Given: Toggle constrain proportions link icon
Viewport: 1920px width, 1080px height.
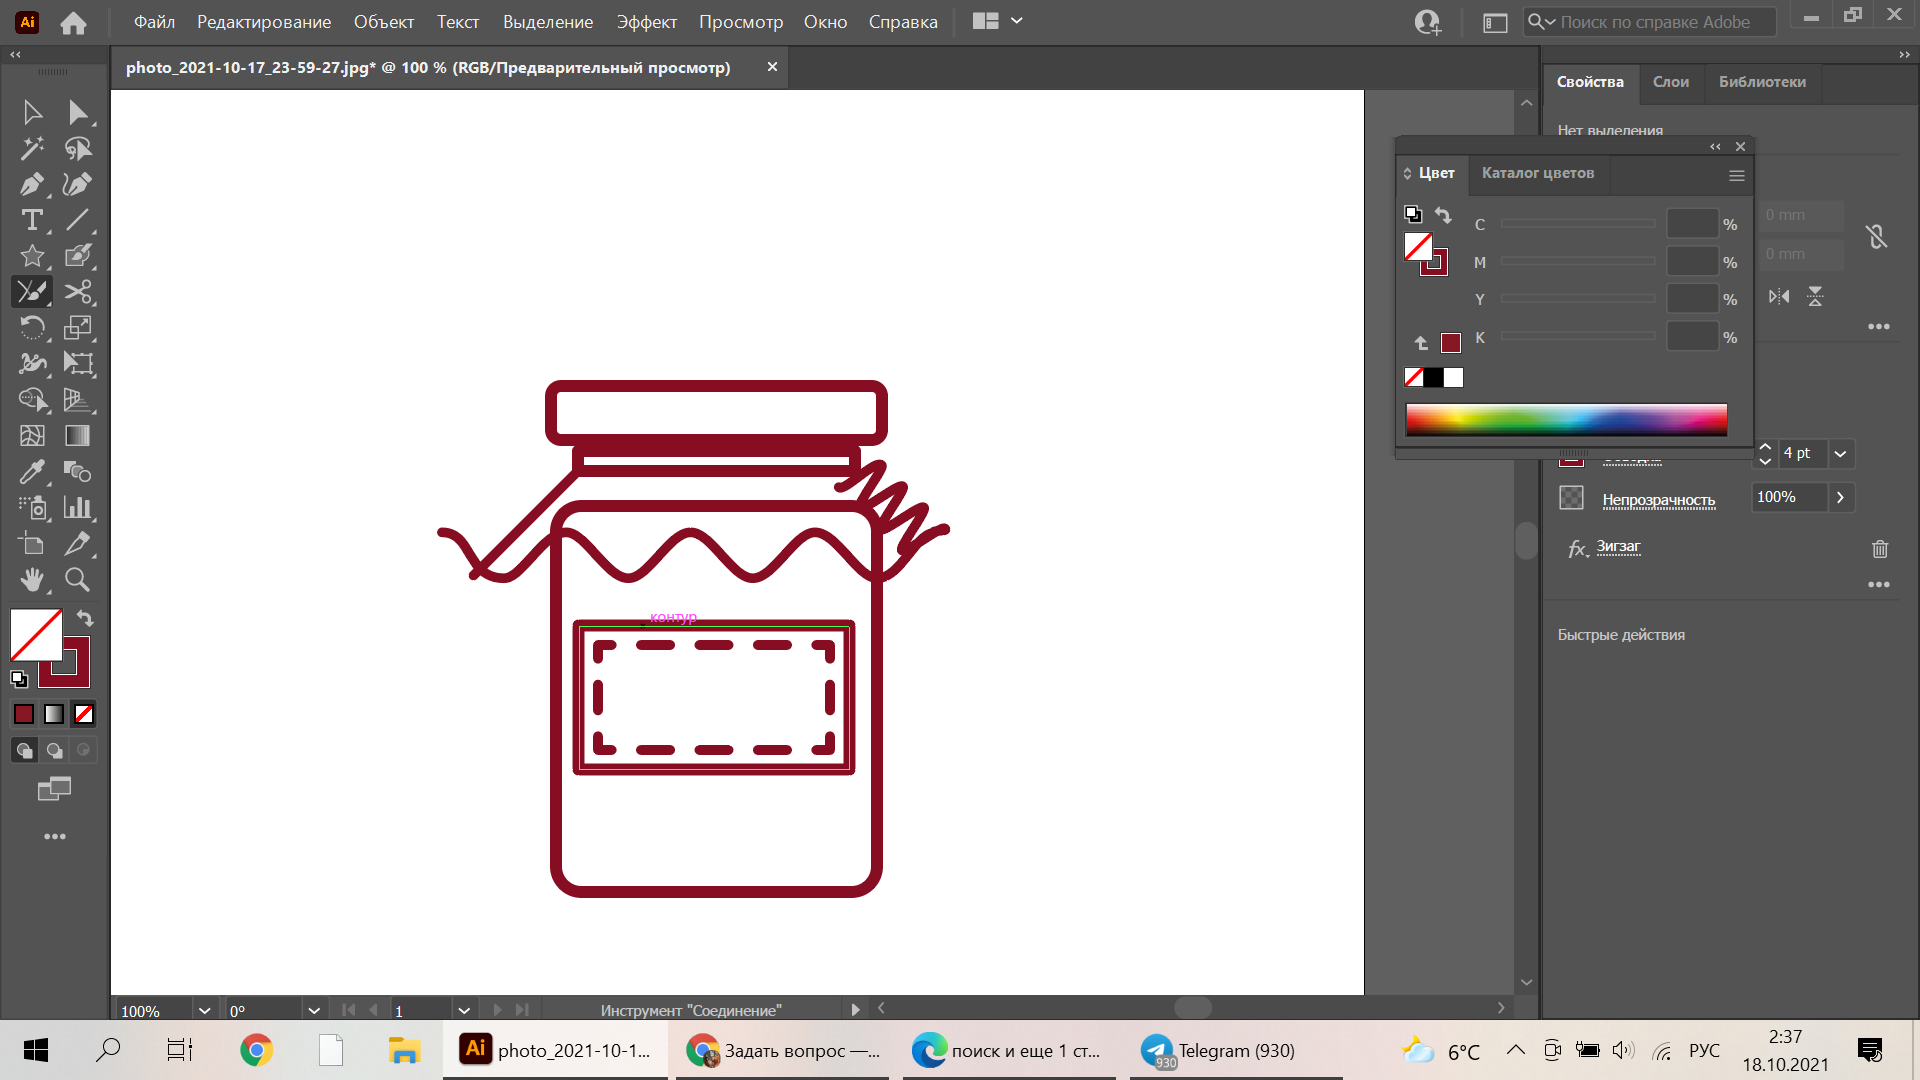Looking at the screenshot, I should [x=1876, y=236].
